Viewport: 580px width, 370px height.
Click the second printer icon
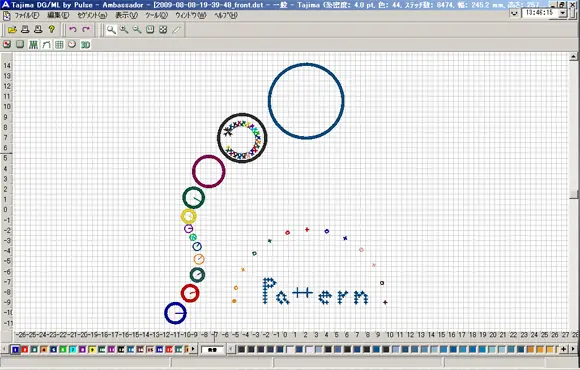[x=38, y=30]
